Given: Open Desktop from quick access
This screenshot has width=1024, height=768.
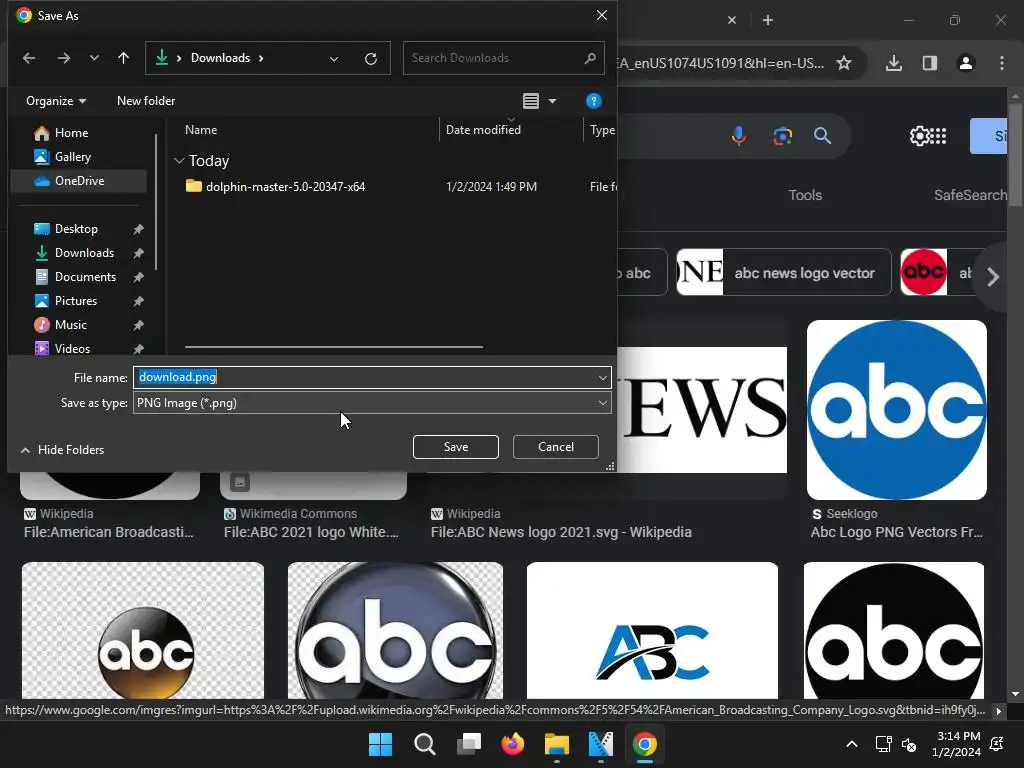Looking at the screenshot, I should [76, 229].
